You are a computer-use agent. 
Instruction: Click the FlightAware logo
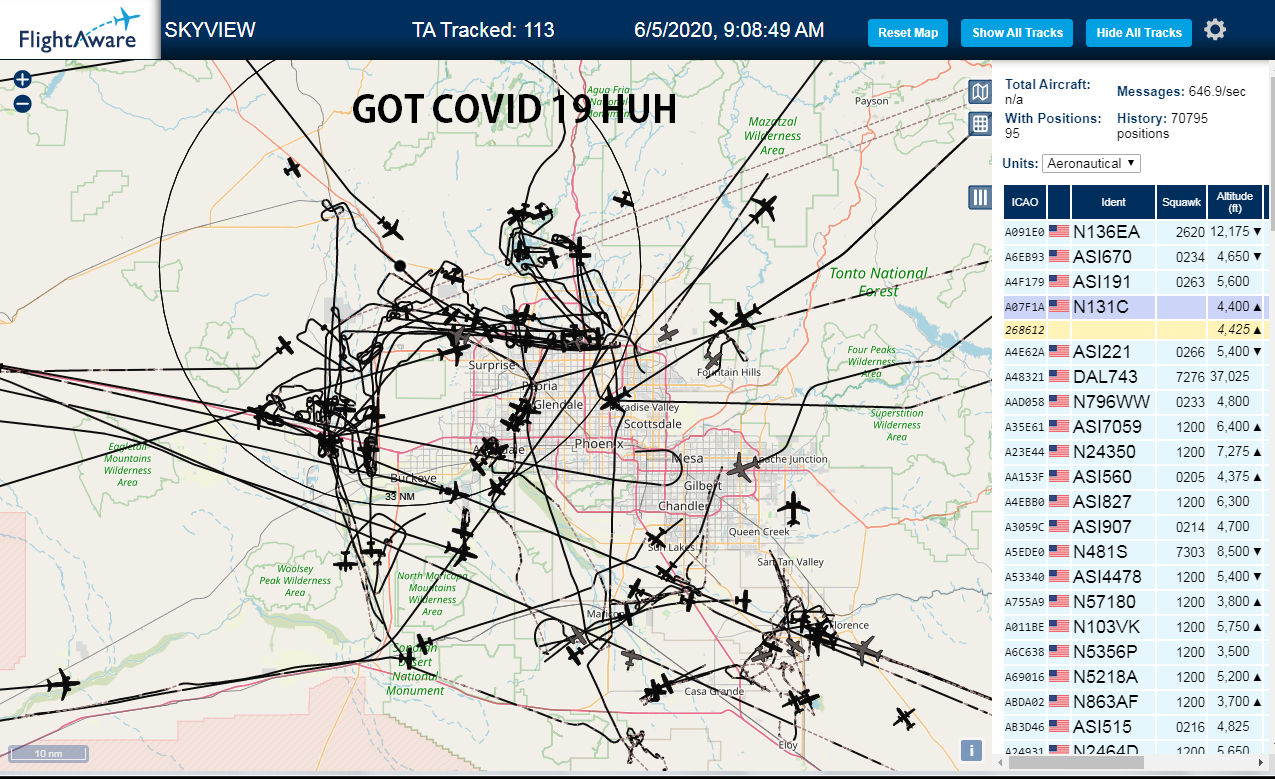79,30
